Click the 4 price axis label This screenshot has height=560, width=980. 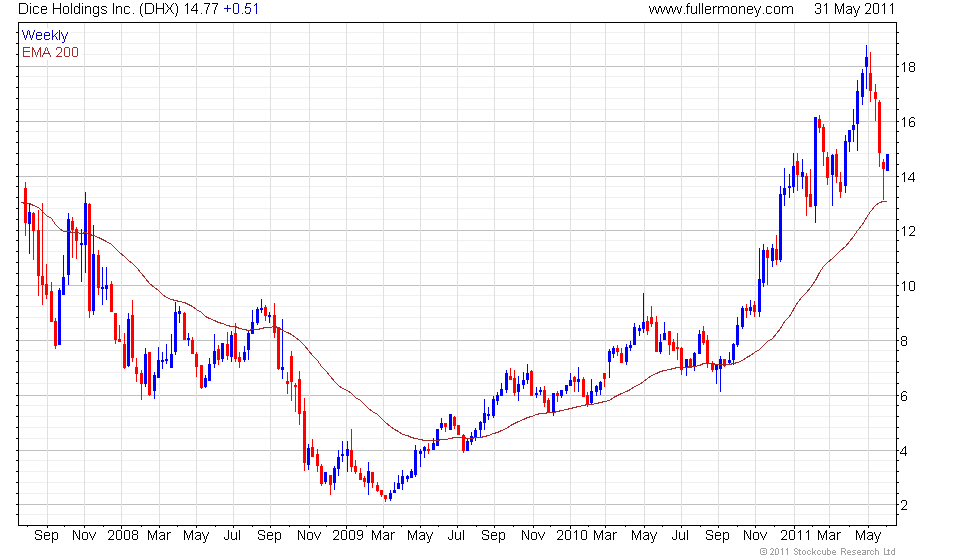click(x=904, y=451)
